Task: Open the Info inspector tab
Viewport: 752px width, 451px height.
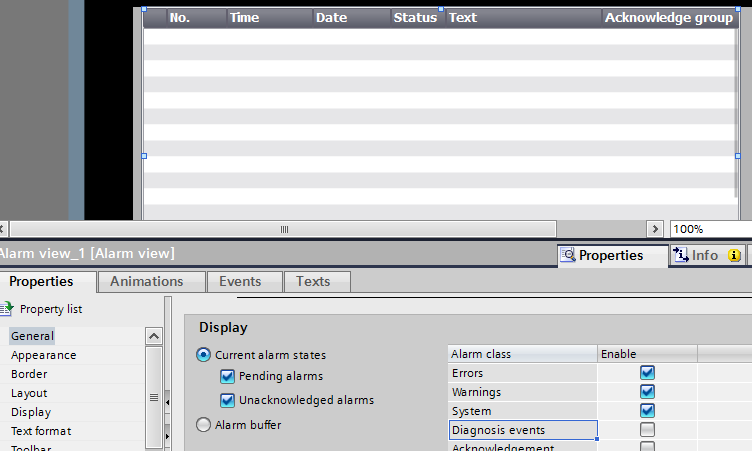Action: click(707, 255)
